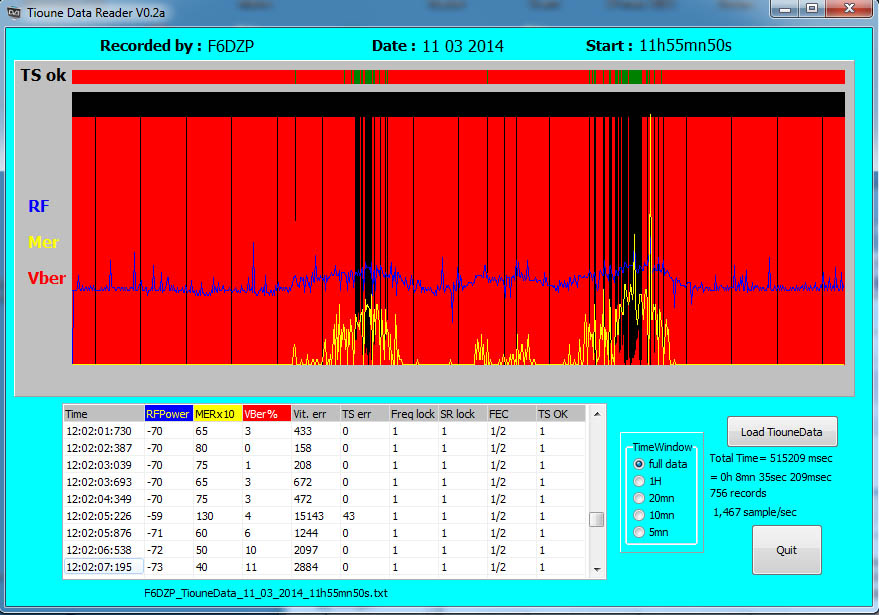The image size is (879, 615).
Task: Click the TS OK column header
Action: click(561, 414)
